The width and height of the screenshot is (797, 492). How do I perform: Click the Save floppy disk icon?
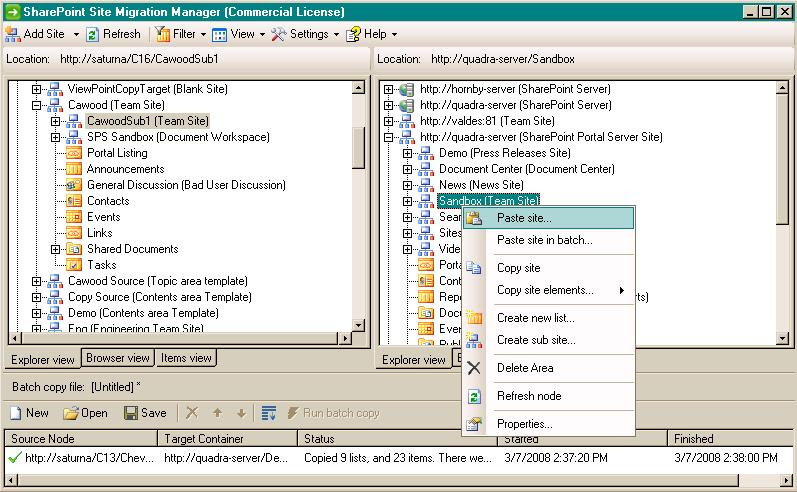[131, 413]
